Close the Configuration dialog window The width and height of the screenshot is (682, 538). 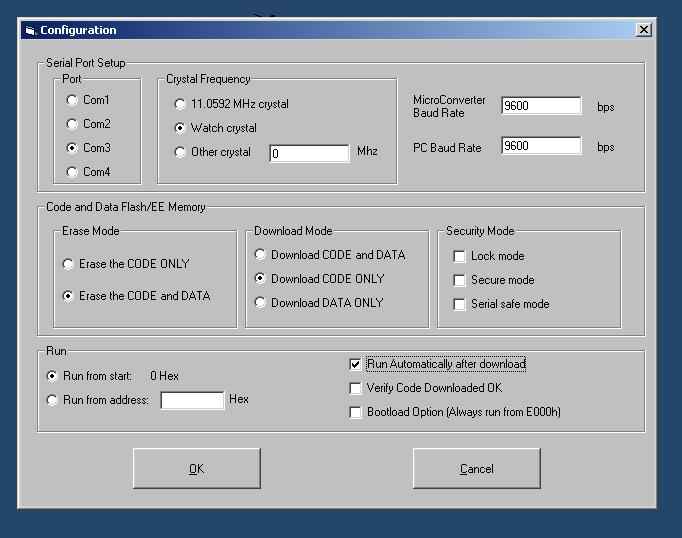pos(643,30)
